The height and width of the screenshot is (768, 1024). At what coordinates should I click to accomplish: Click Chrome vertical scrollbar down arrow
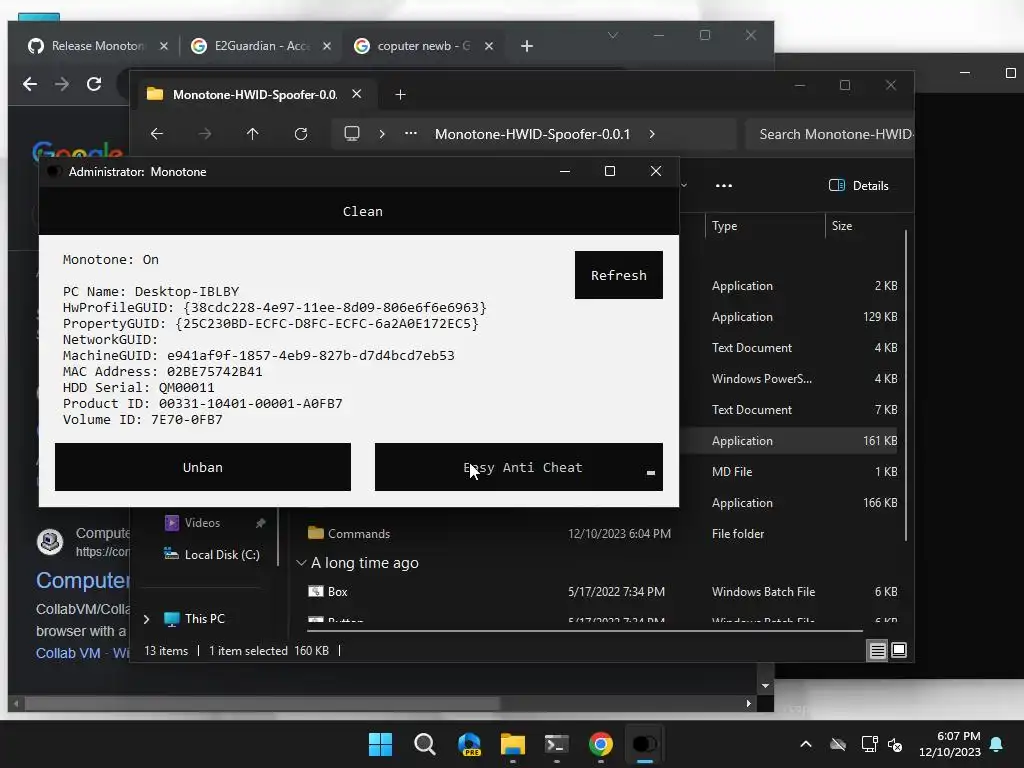coord(765,686)
